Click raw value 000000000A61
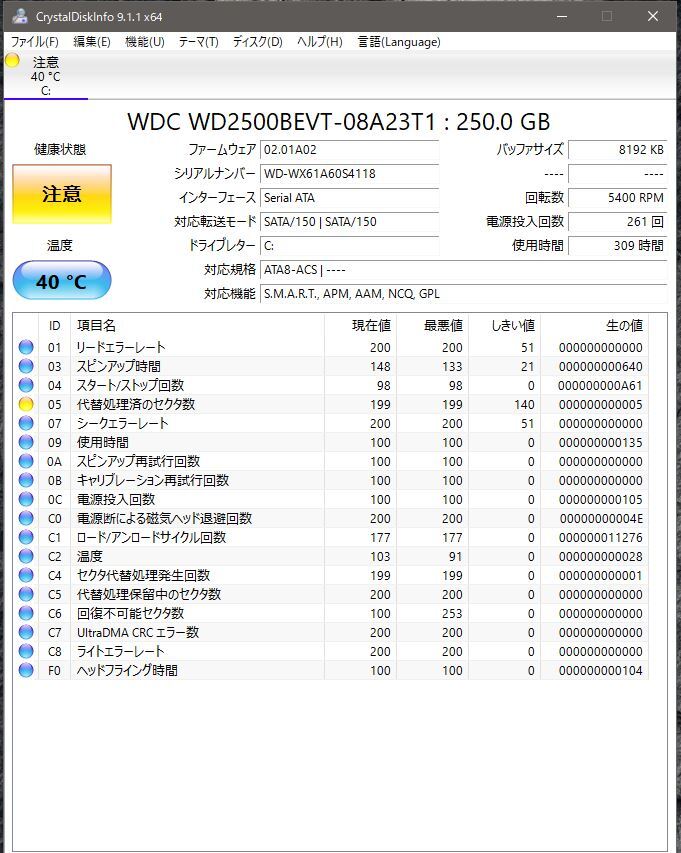The width and height of the screenshot is (681, 853). point(600,385)
